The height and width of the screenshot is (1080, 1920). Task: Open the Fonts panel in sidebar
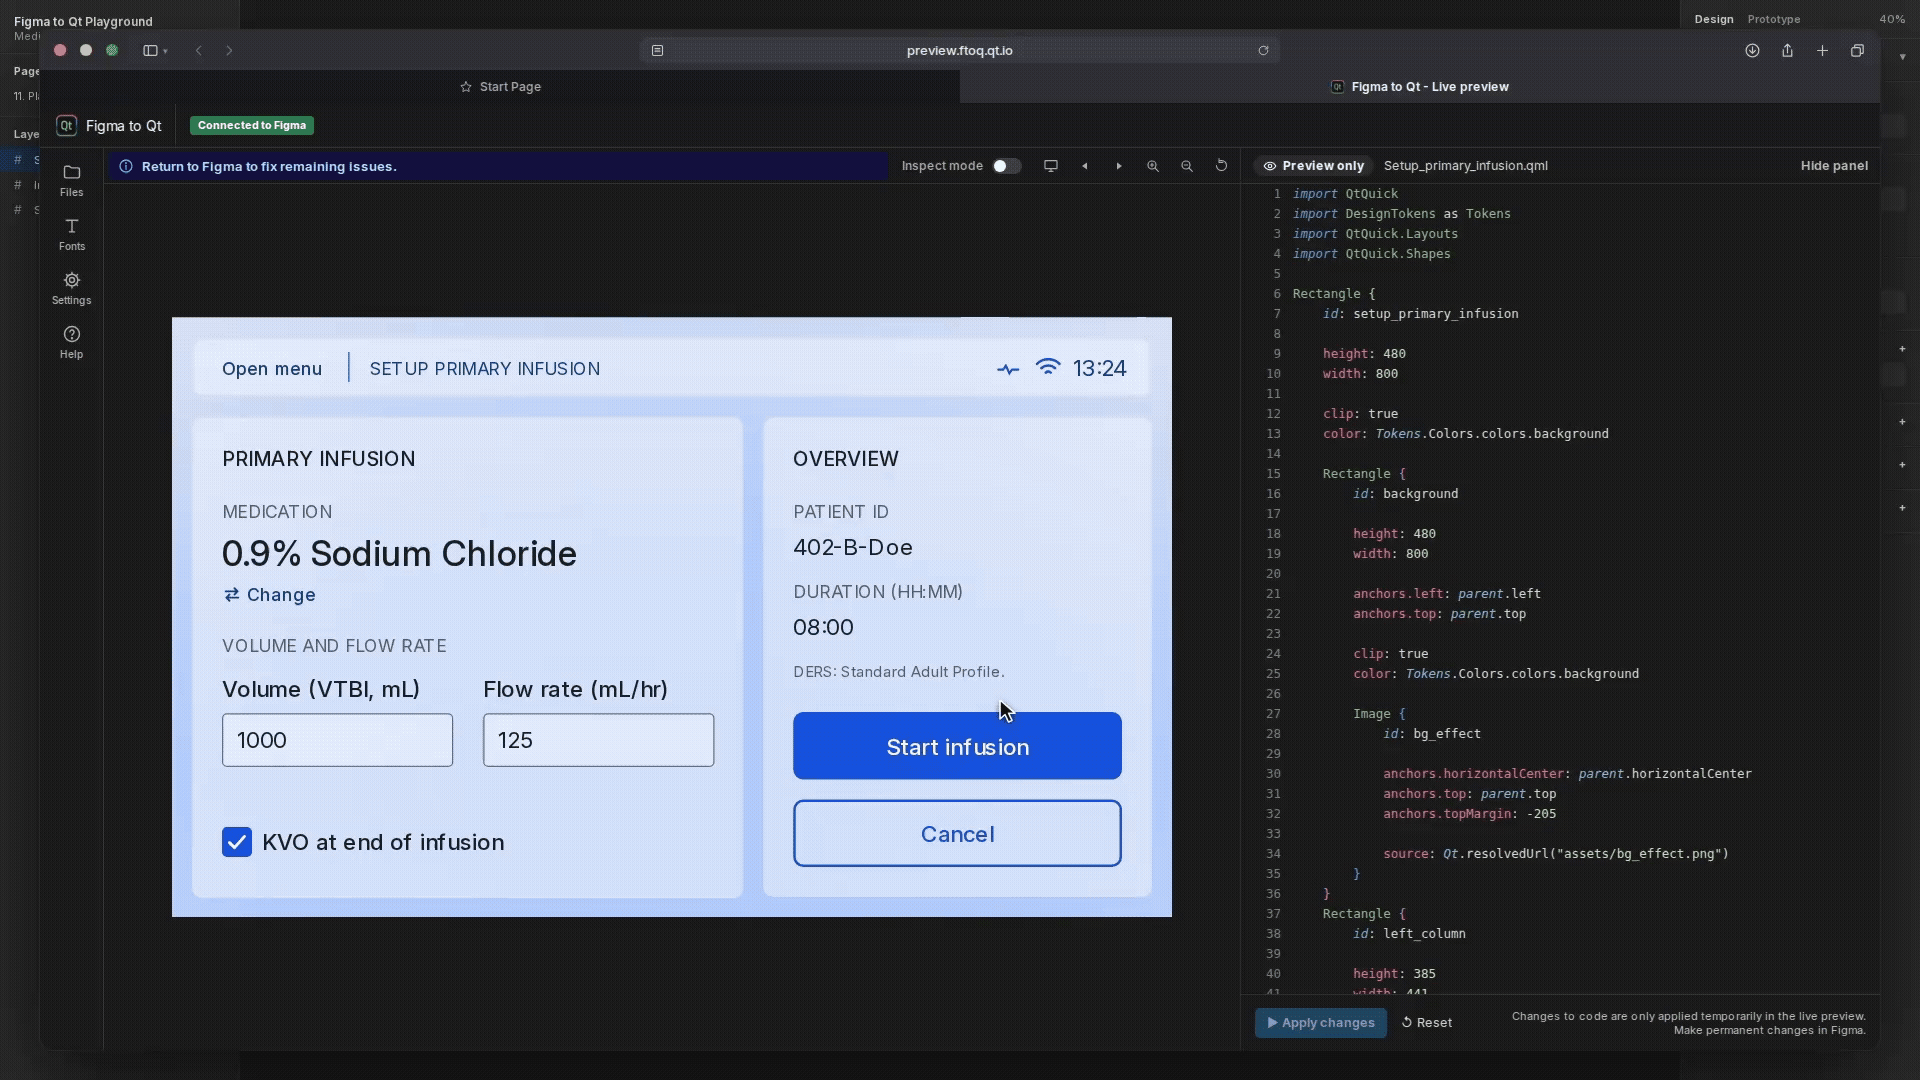(x=71, y=235)
